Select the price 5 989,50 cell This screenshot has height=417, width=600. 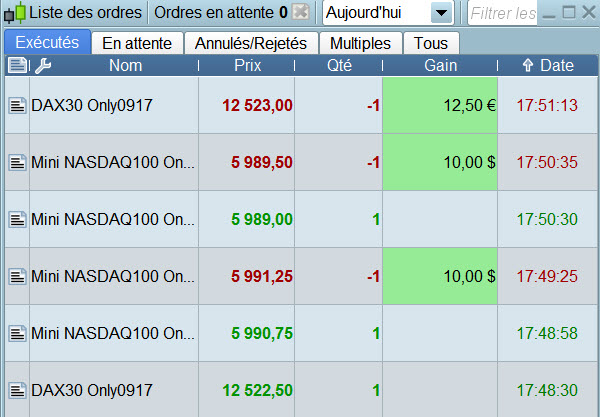(247, 162)
